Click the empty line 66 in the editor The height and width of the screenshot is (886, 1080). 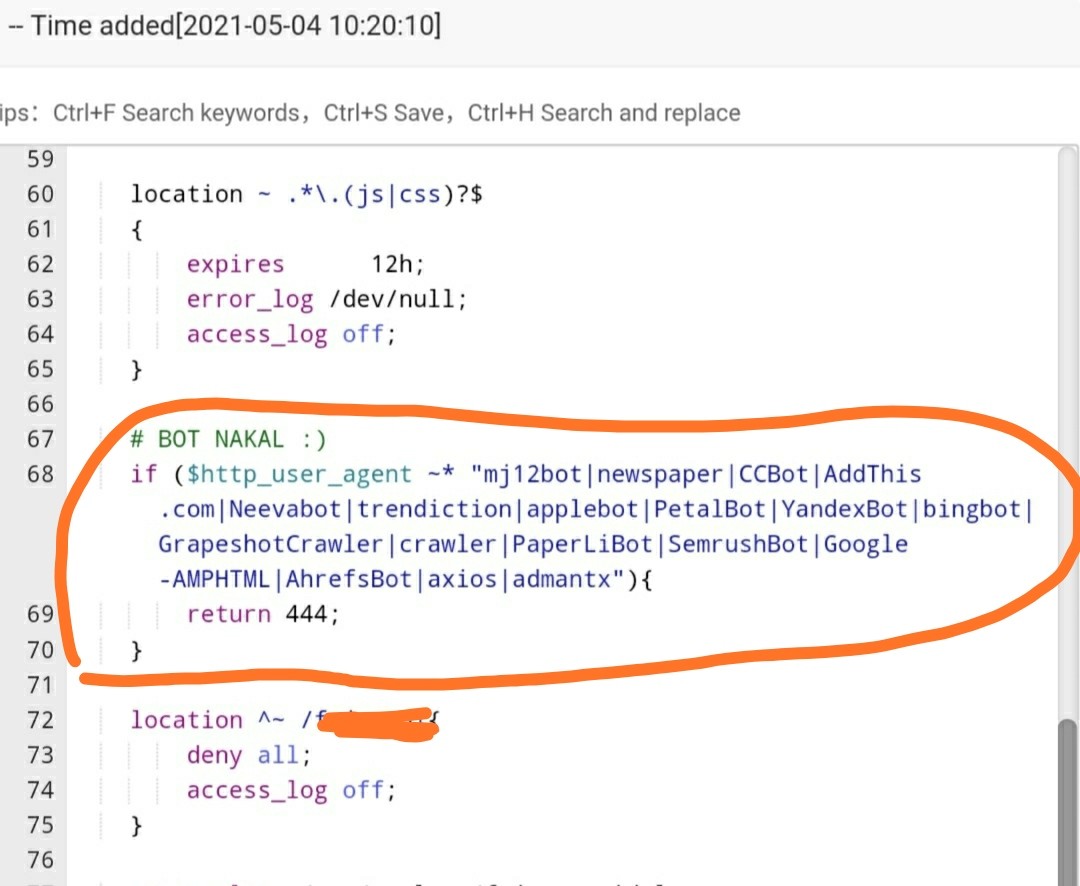tap(500, 404)
